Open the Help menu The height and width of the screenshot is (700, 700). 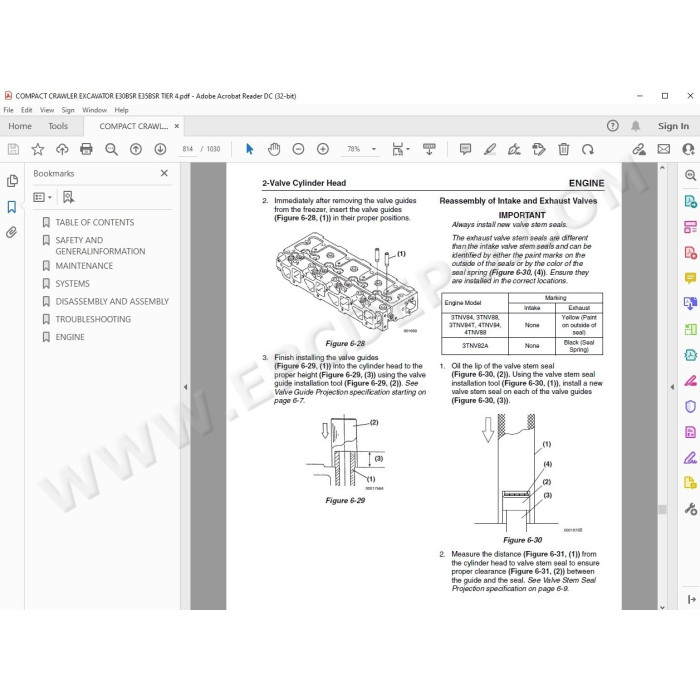(x=121, y=110)
